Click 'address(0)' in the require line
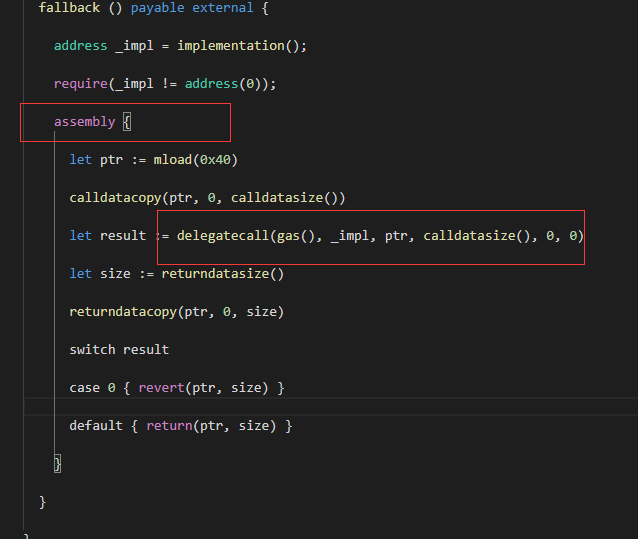638x539 pixels. pos(223,84)
